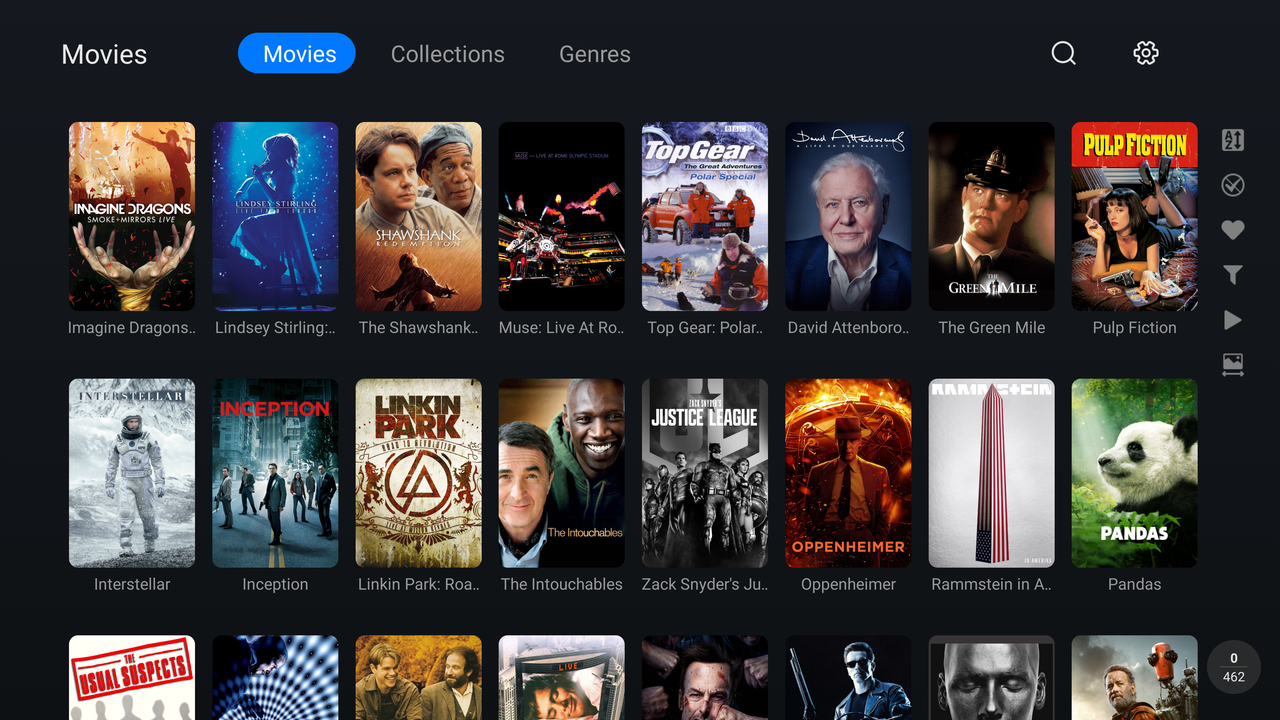Switch to the Collections tab

click(447, 54)
